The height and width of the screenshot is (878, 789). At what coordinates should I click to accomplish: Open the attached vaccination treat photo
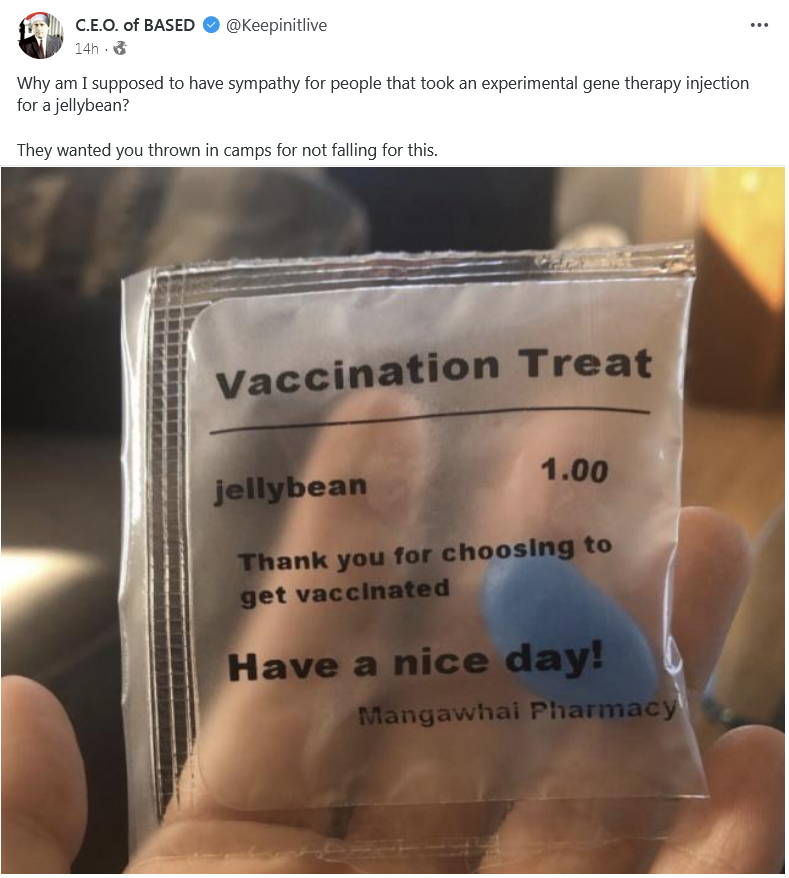click(393, 520)
